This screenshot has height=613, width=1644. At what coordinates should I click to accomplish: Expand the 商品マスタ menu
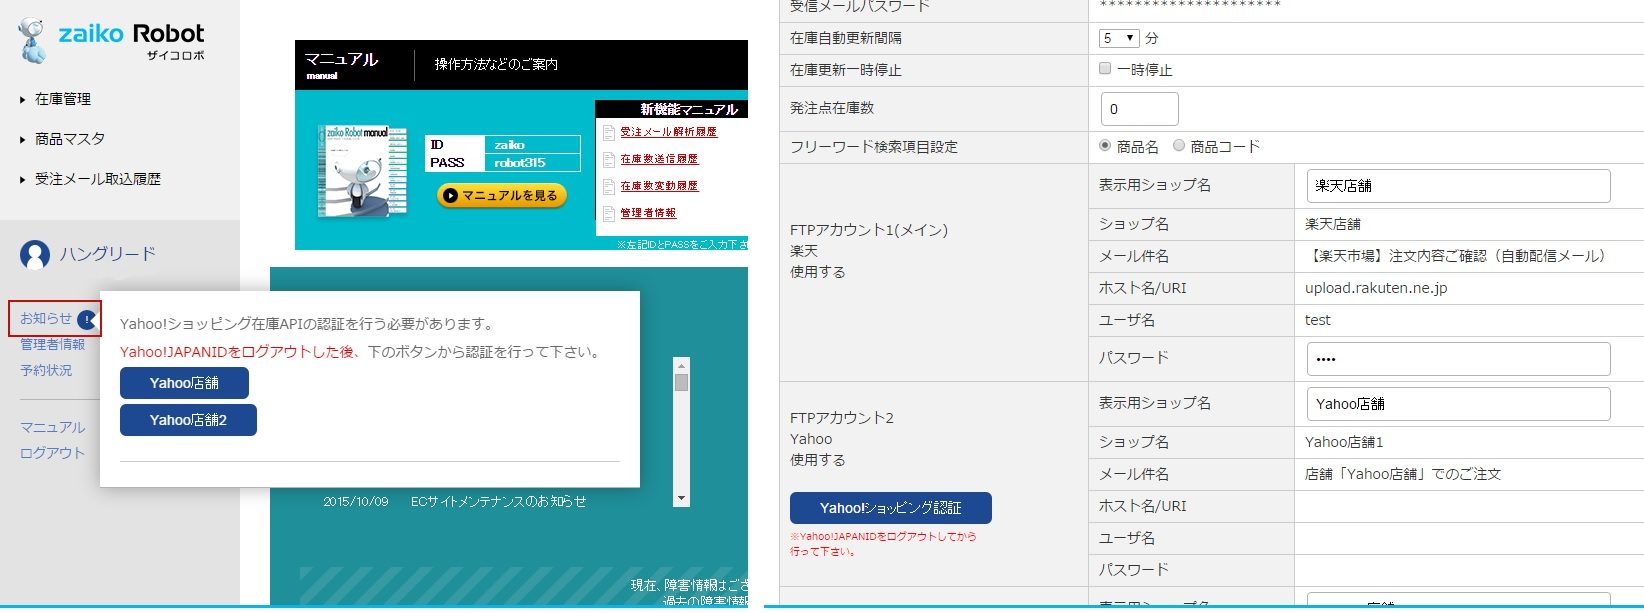pyautogui.click(x=62, y=139)
